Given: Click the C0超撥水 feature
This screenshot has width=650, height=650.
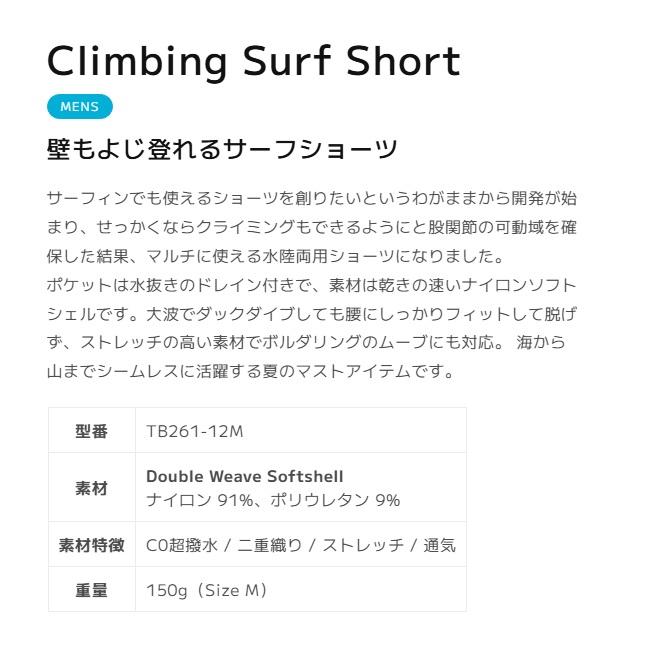Looking at the screenshot, I should click(181, 546).
